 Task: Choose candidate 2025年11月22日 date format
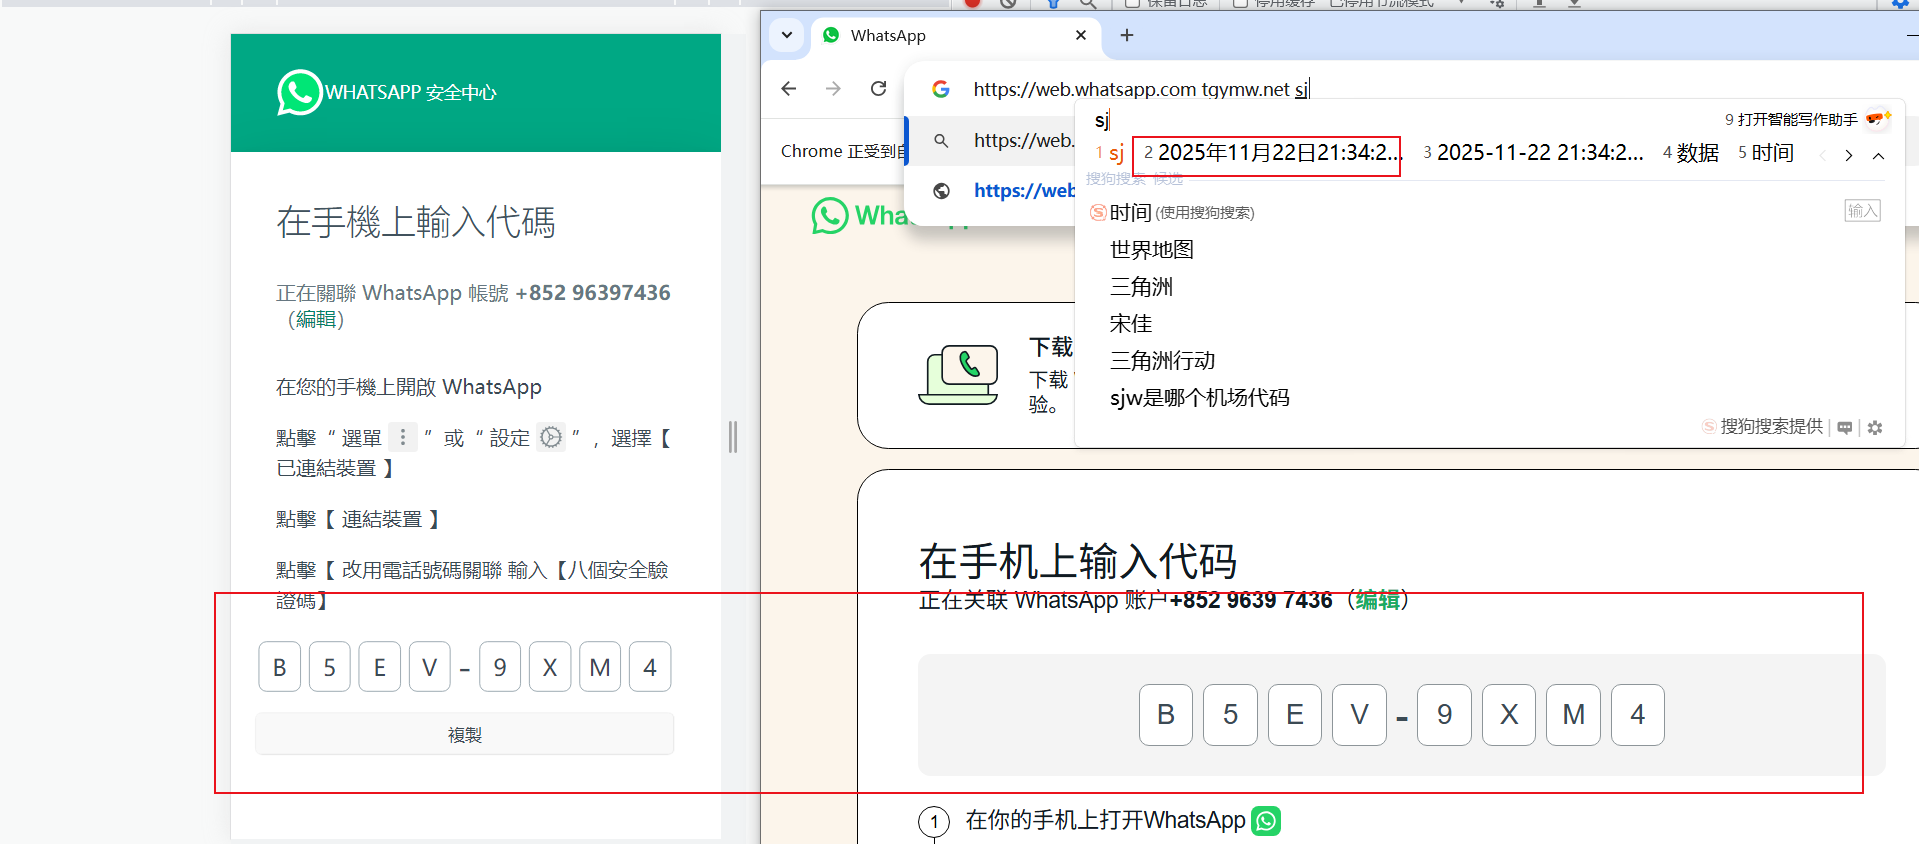click(x=1272, y=153)
